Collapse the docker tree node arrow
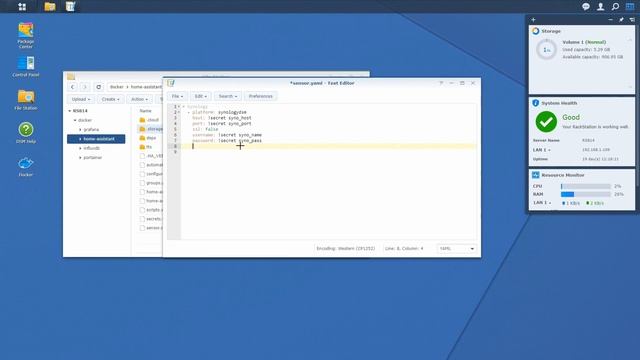The height and width of the screenshot is (360, 640). coord(75,120)
